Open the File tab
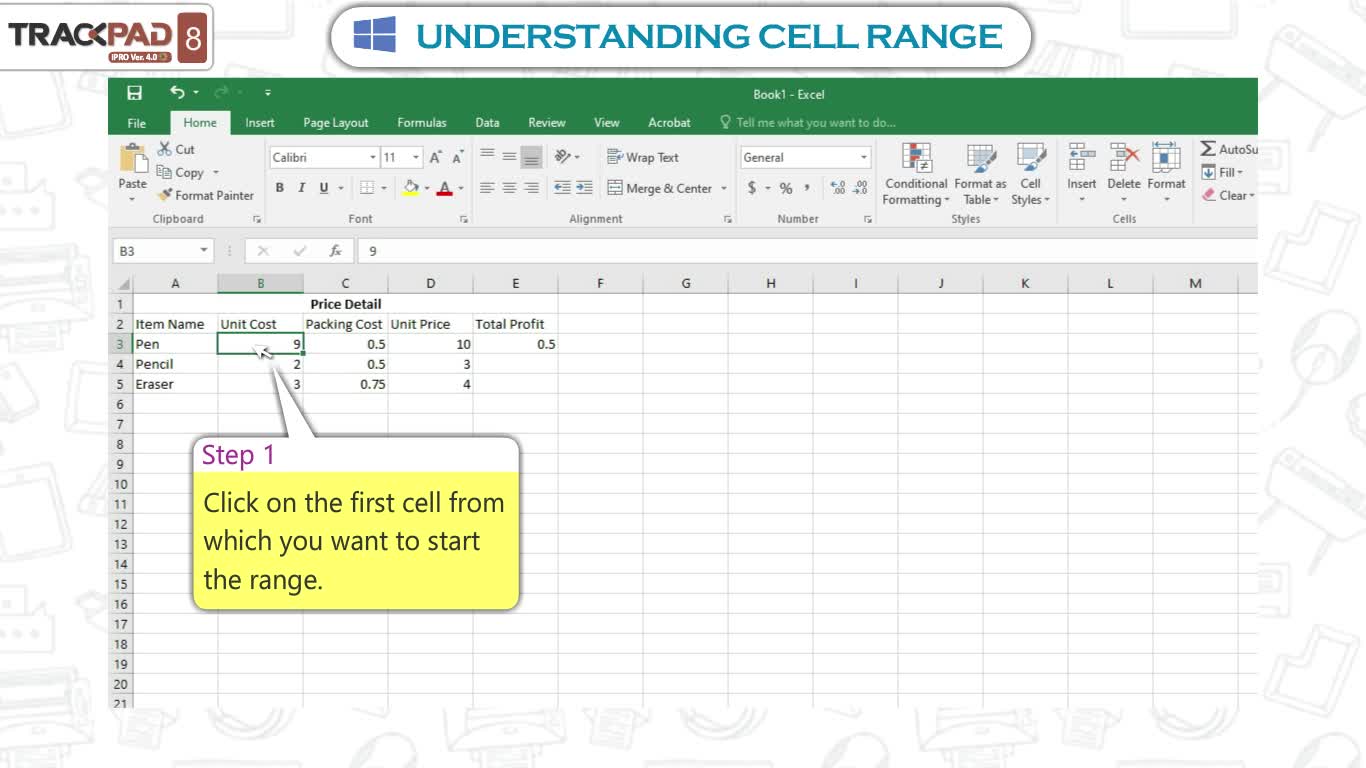1366x768 pixels. coord(137,123)
